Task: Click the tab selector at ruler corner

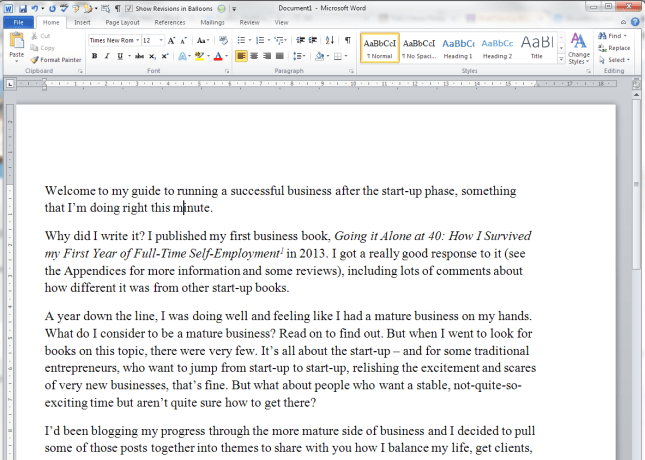Action: pyautogui.click(x=10, y=84)
